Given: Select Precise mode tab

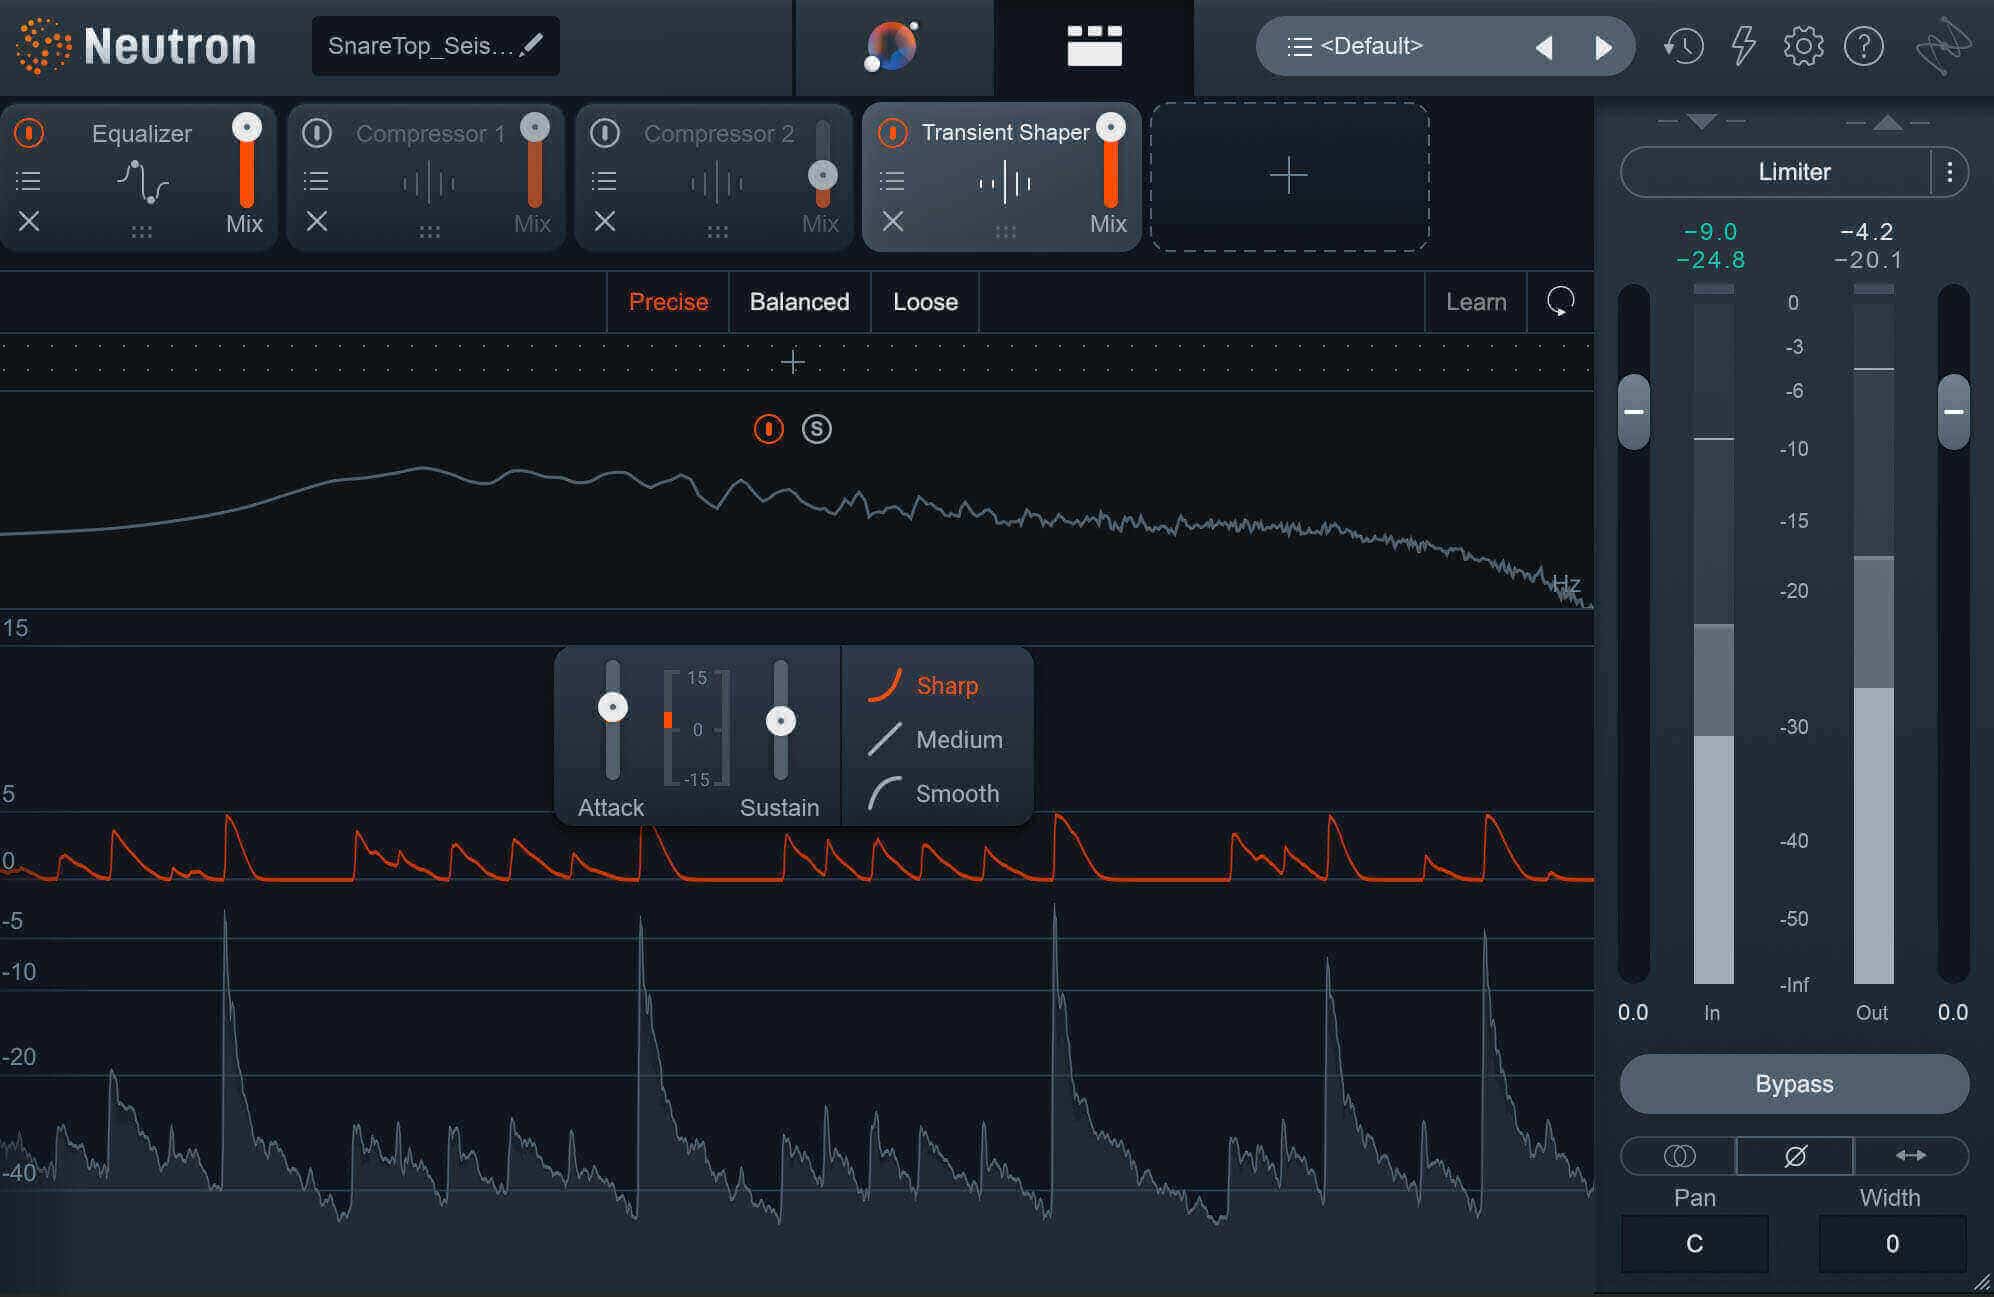Looking at the screenshot, I should [668, 301].
